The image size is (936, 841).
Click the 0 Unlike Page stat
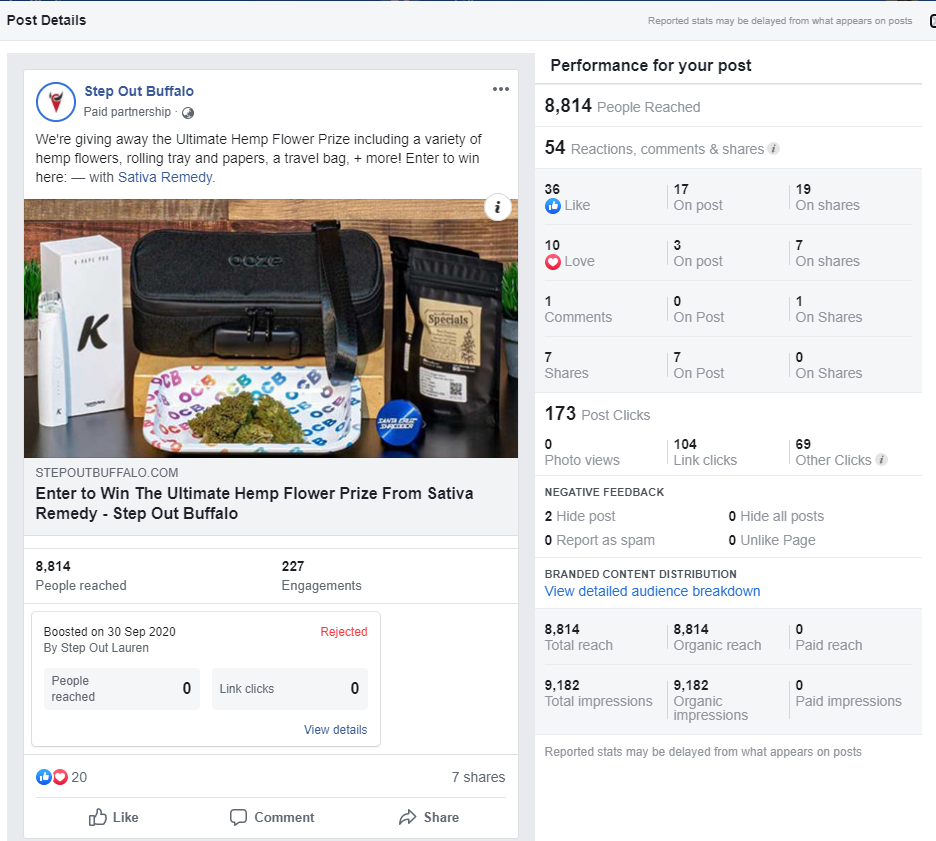point(772,540)
